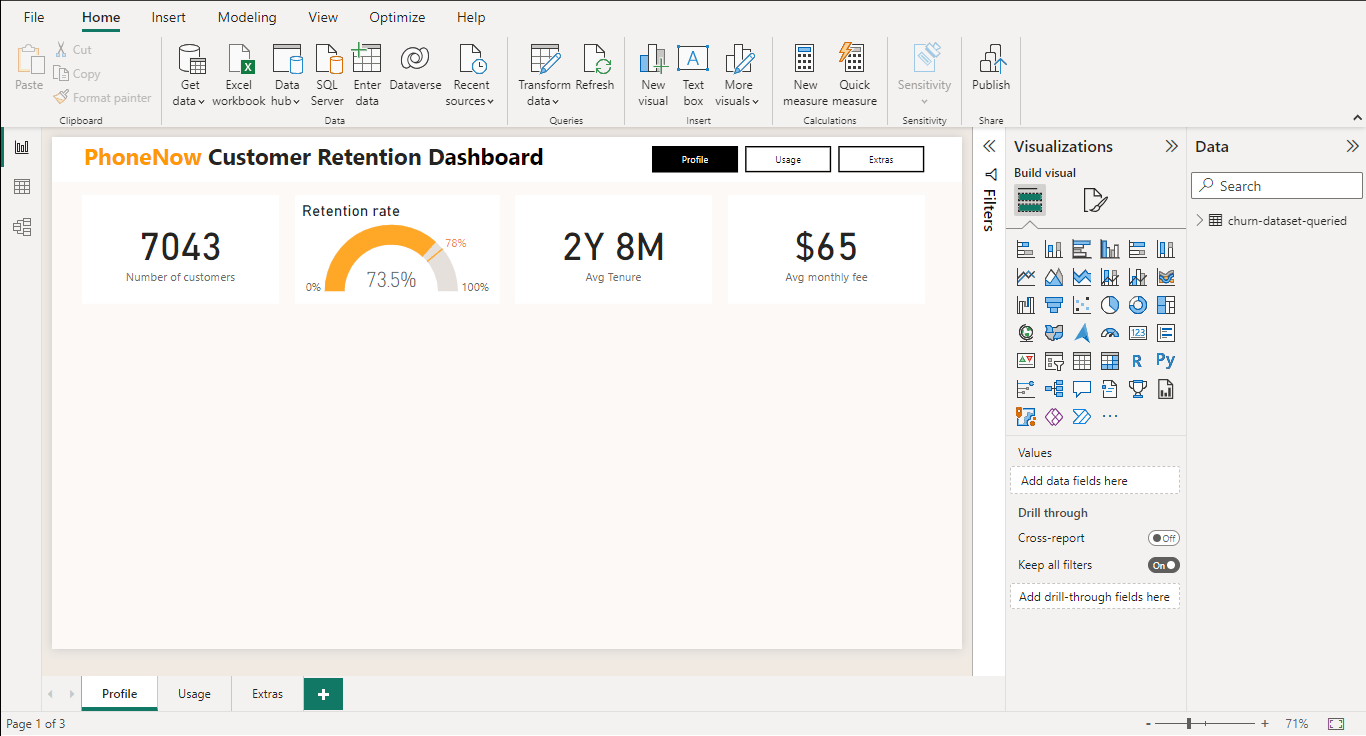Click the Extras navigation button on dashboard
Image resolution: width=1366 pixels, height=736 pixels.
click(x=881, y=159)
